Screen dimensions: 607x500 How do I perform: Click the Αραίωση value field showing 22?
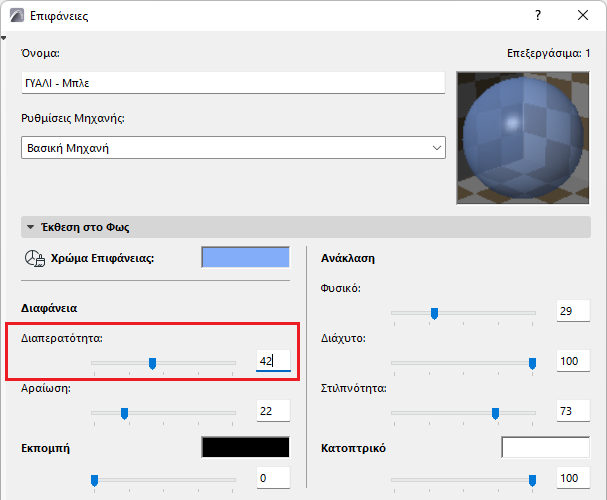click(x=273, y=411)
